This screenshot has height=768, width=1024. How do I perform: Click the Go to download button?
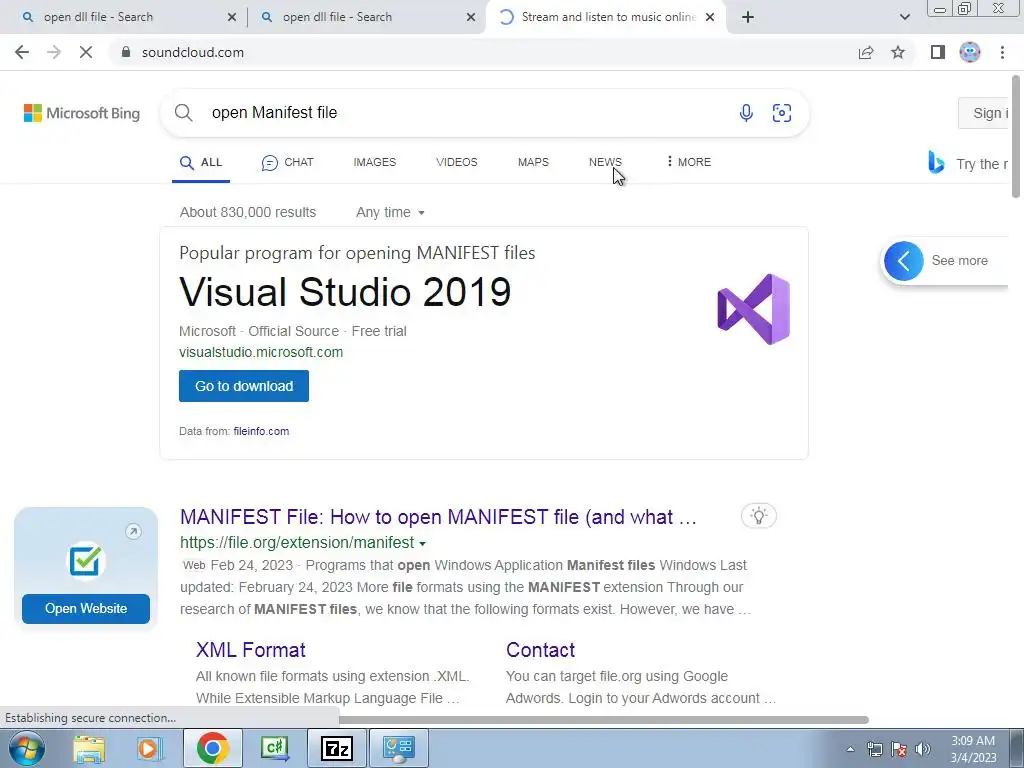tap(244, 386)
